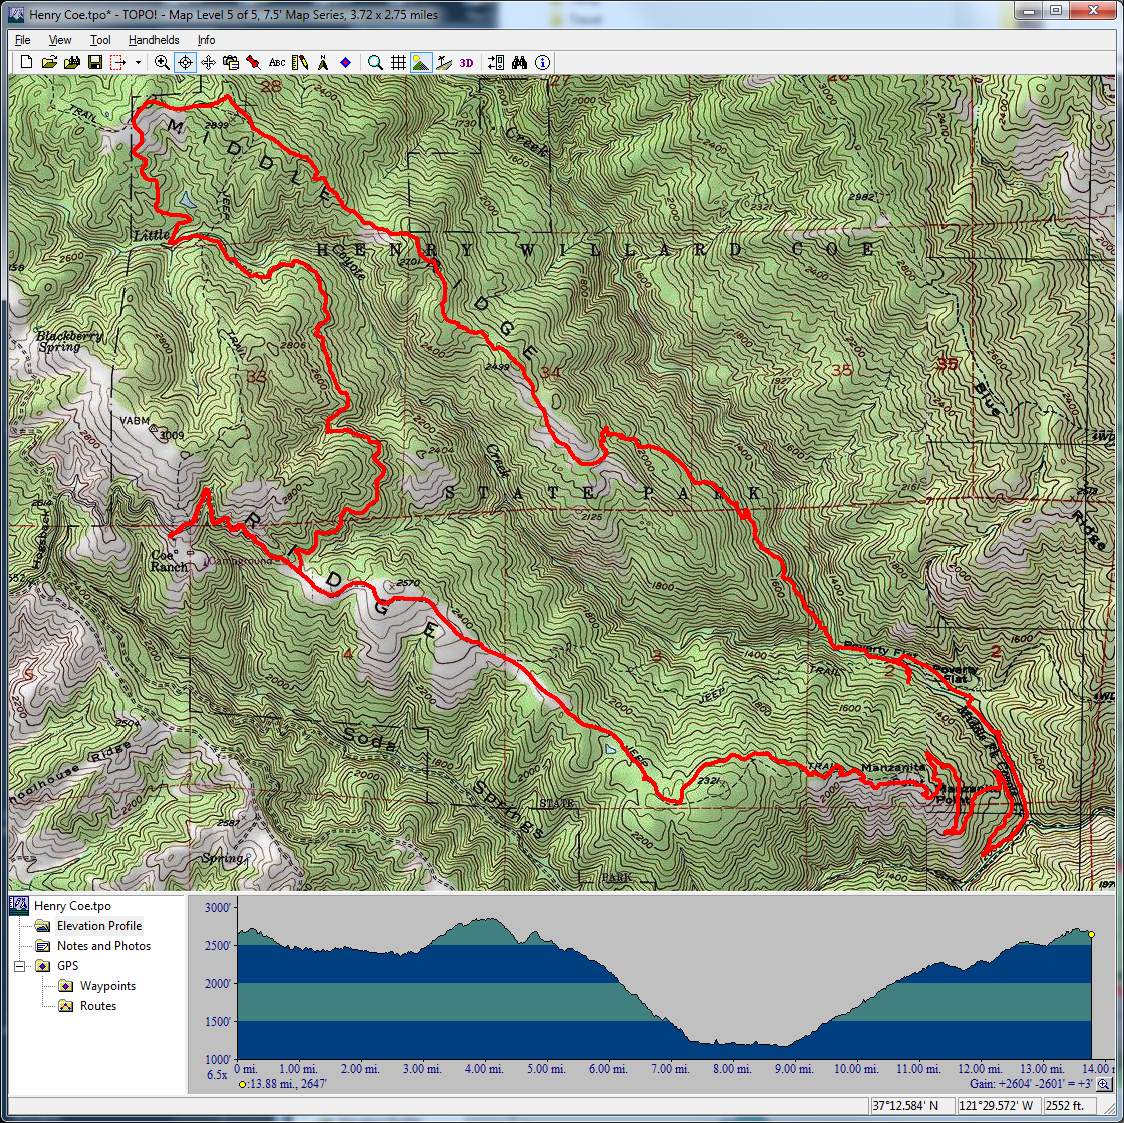The height and width of the screenshot is (1123, 1124).
Task: Choose the ABC text label tool
Action: click(277, 62)
